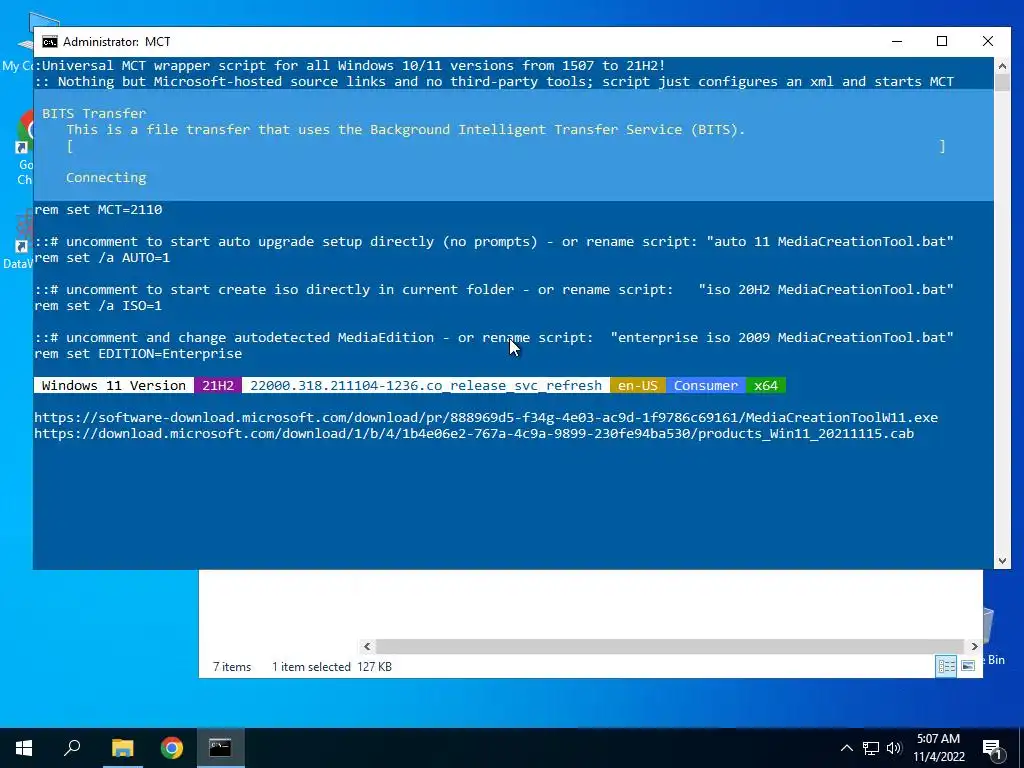Image resolution: width=1024 pixels, height=768 pixels.
Task: Click the green x64 architecture label
Action: pos(765,385)
